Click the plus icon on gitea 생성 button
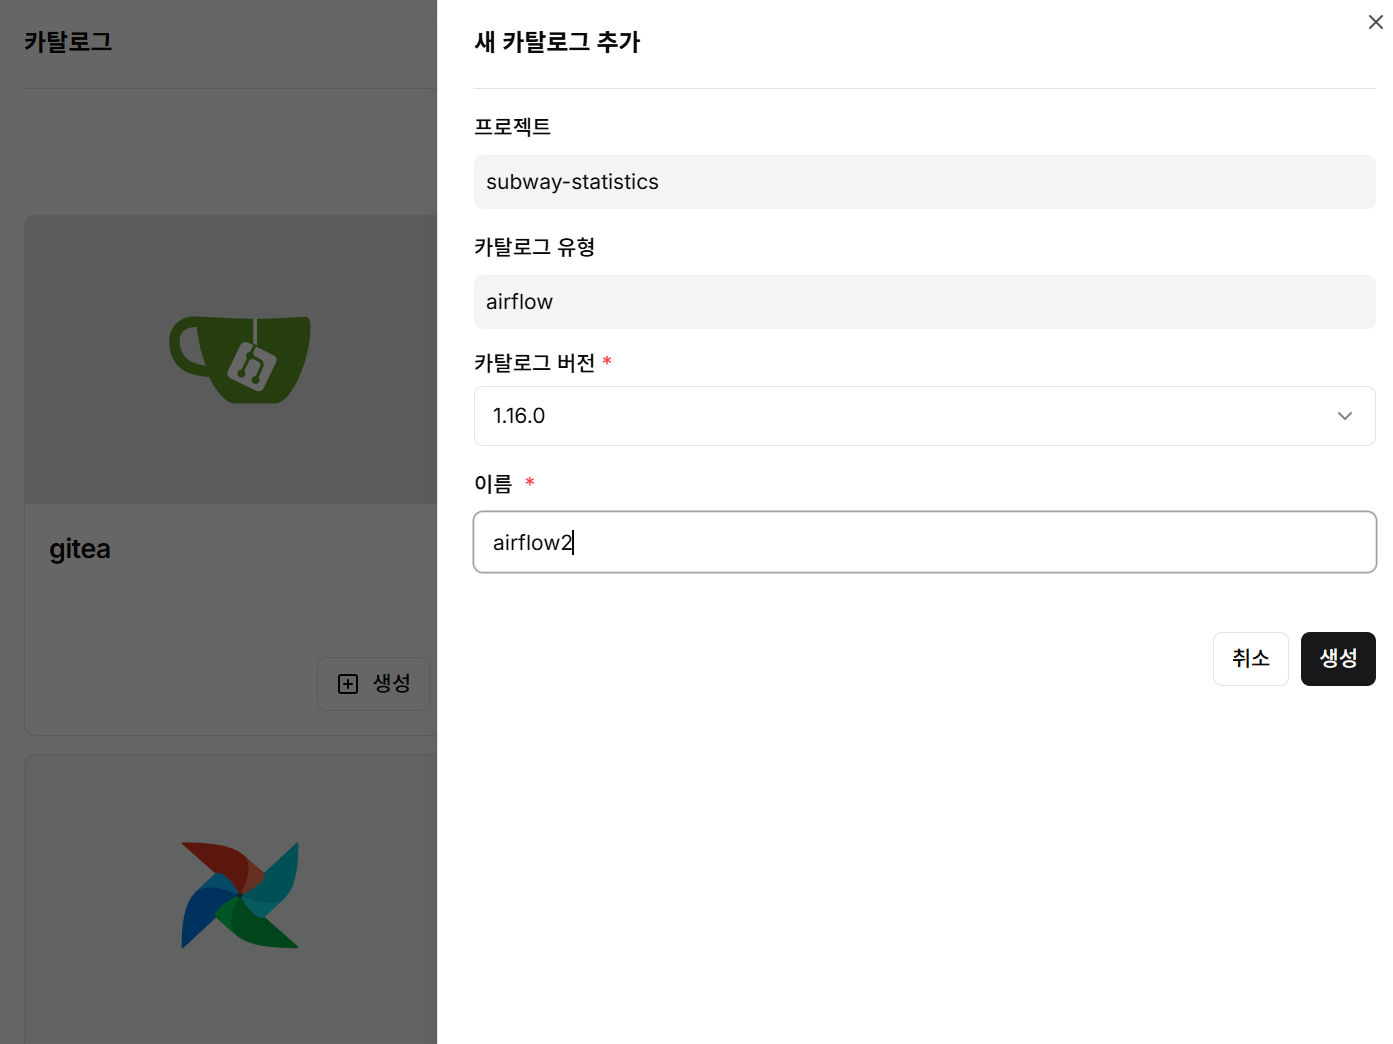This screenshot has width=1393, height=1044. tap(348, 684)
